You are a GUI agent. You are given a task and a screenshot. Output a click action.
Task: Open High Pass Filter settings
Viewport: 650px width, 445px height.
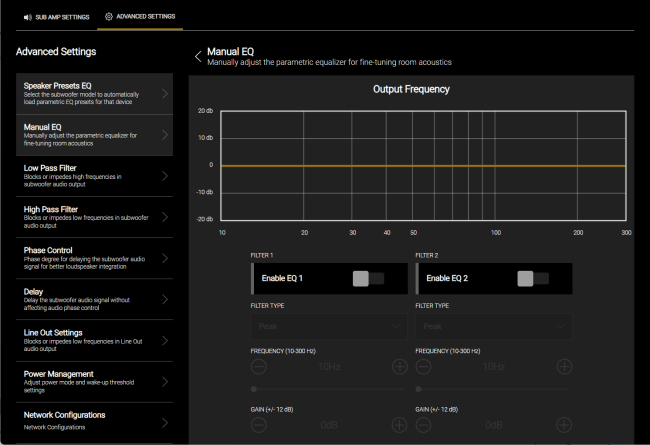click(95, 217)
